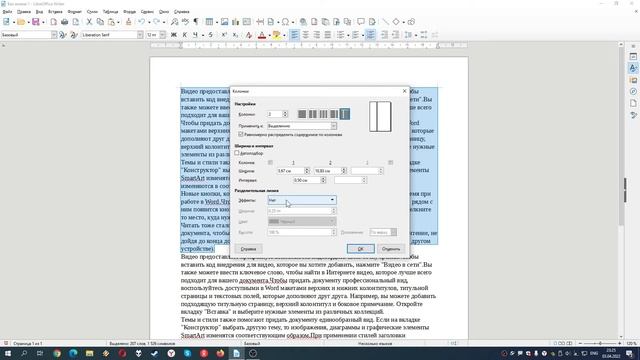The height and width of the screenshot is (360, 640).
Task: Click the Insert Image icon
Action: pos(224,22)
